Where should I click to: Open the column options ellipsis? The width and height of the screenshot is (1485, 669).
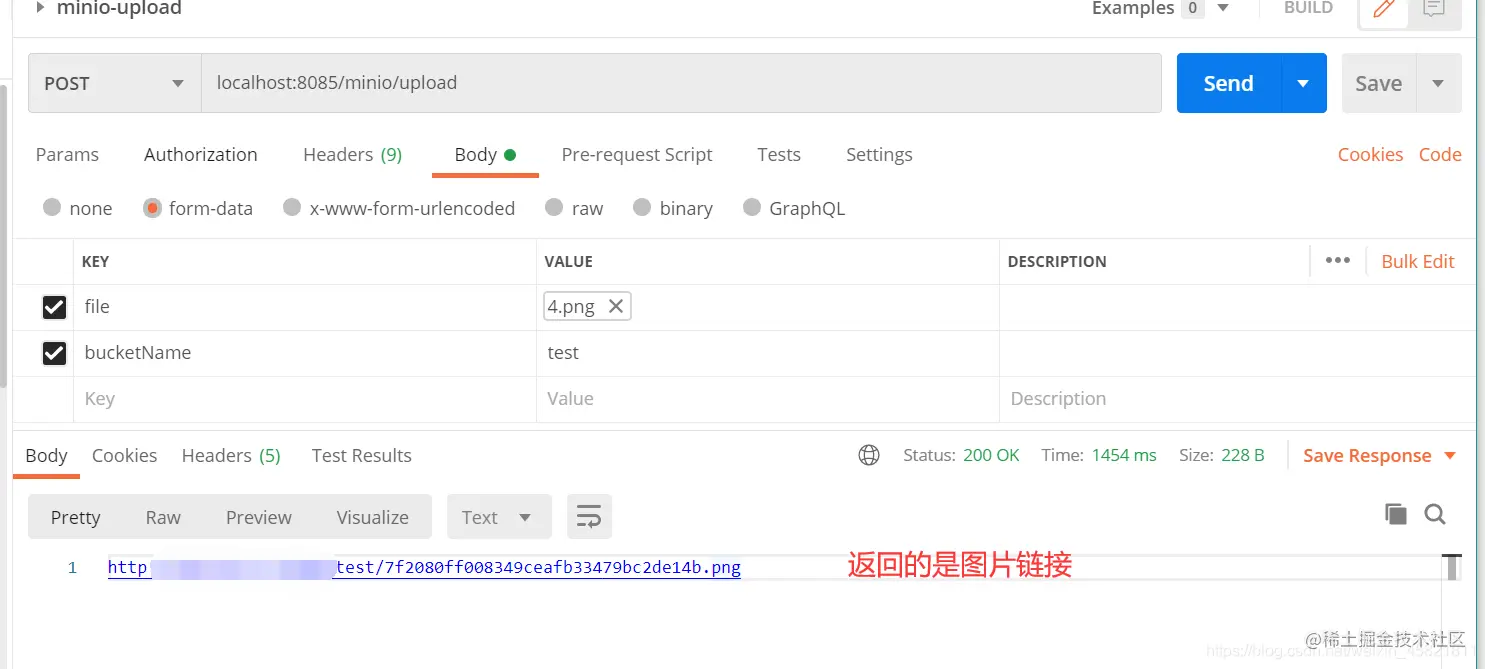click(1337, 261)
